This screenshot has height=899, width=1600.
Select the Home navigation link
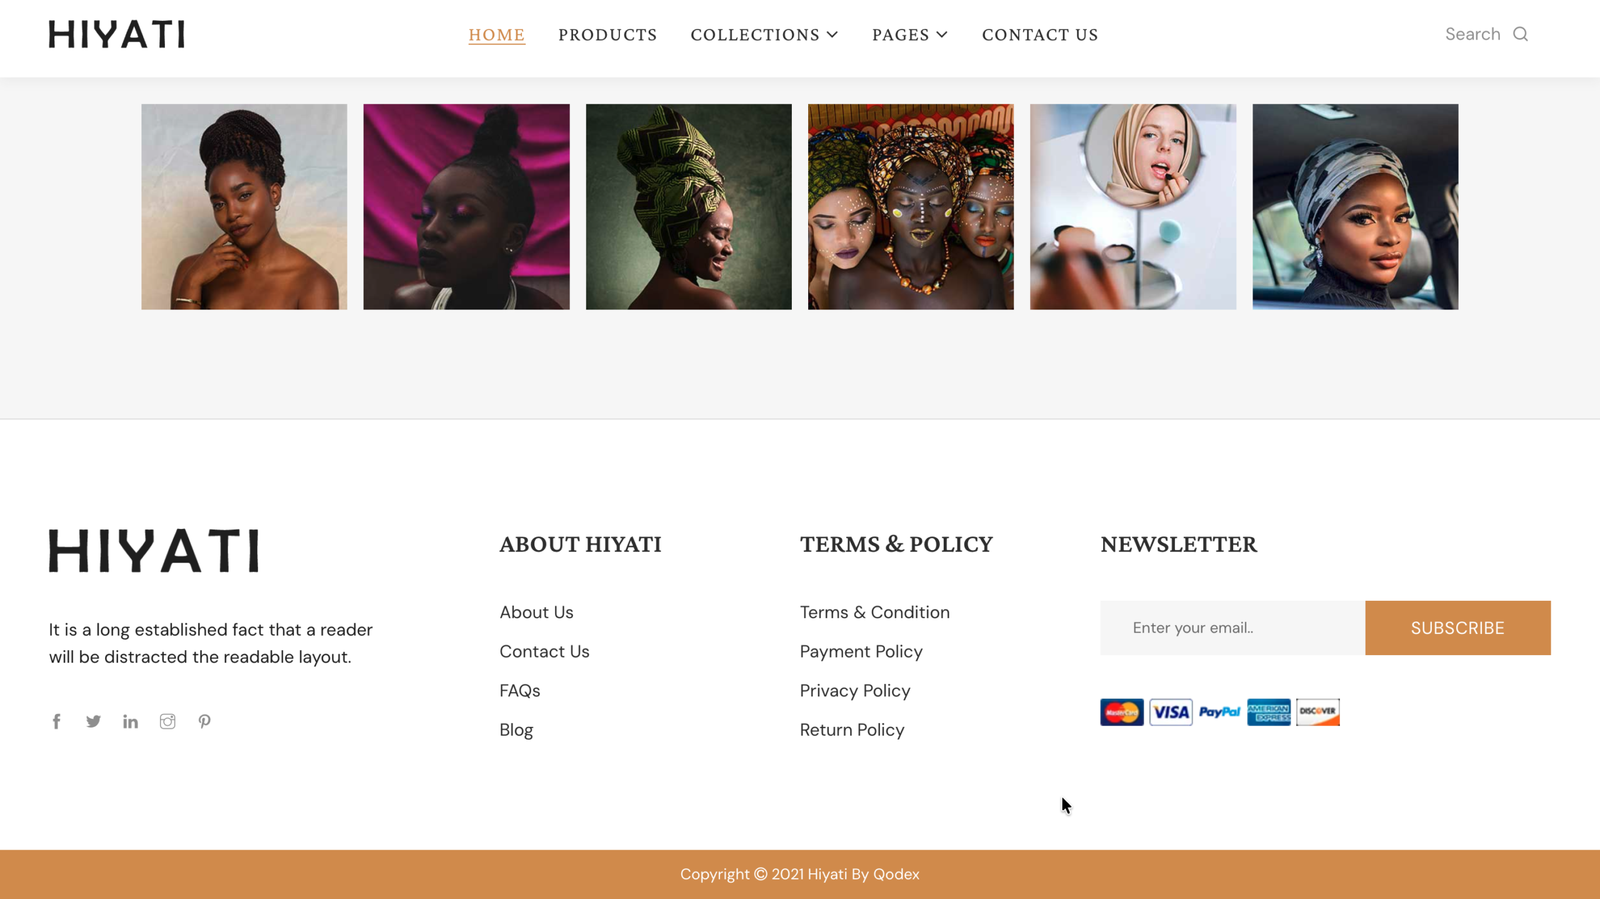pos(497,35)
